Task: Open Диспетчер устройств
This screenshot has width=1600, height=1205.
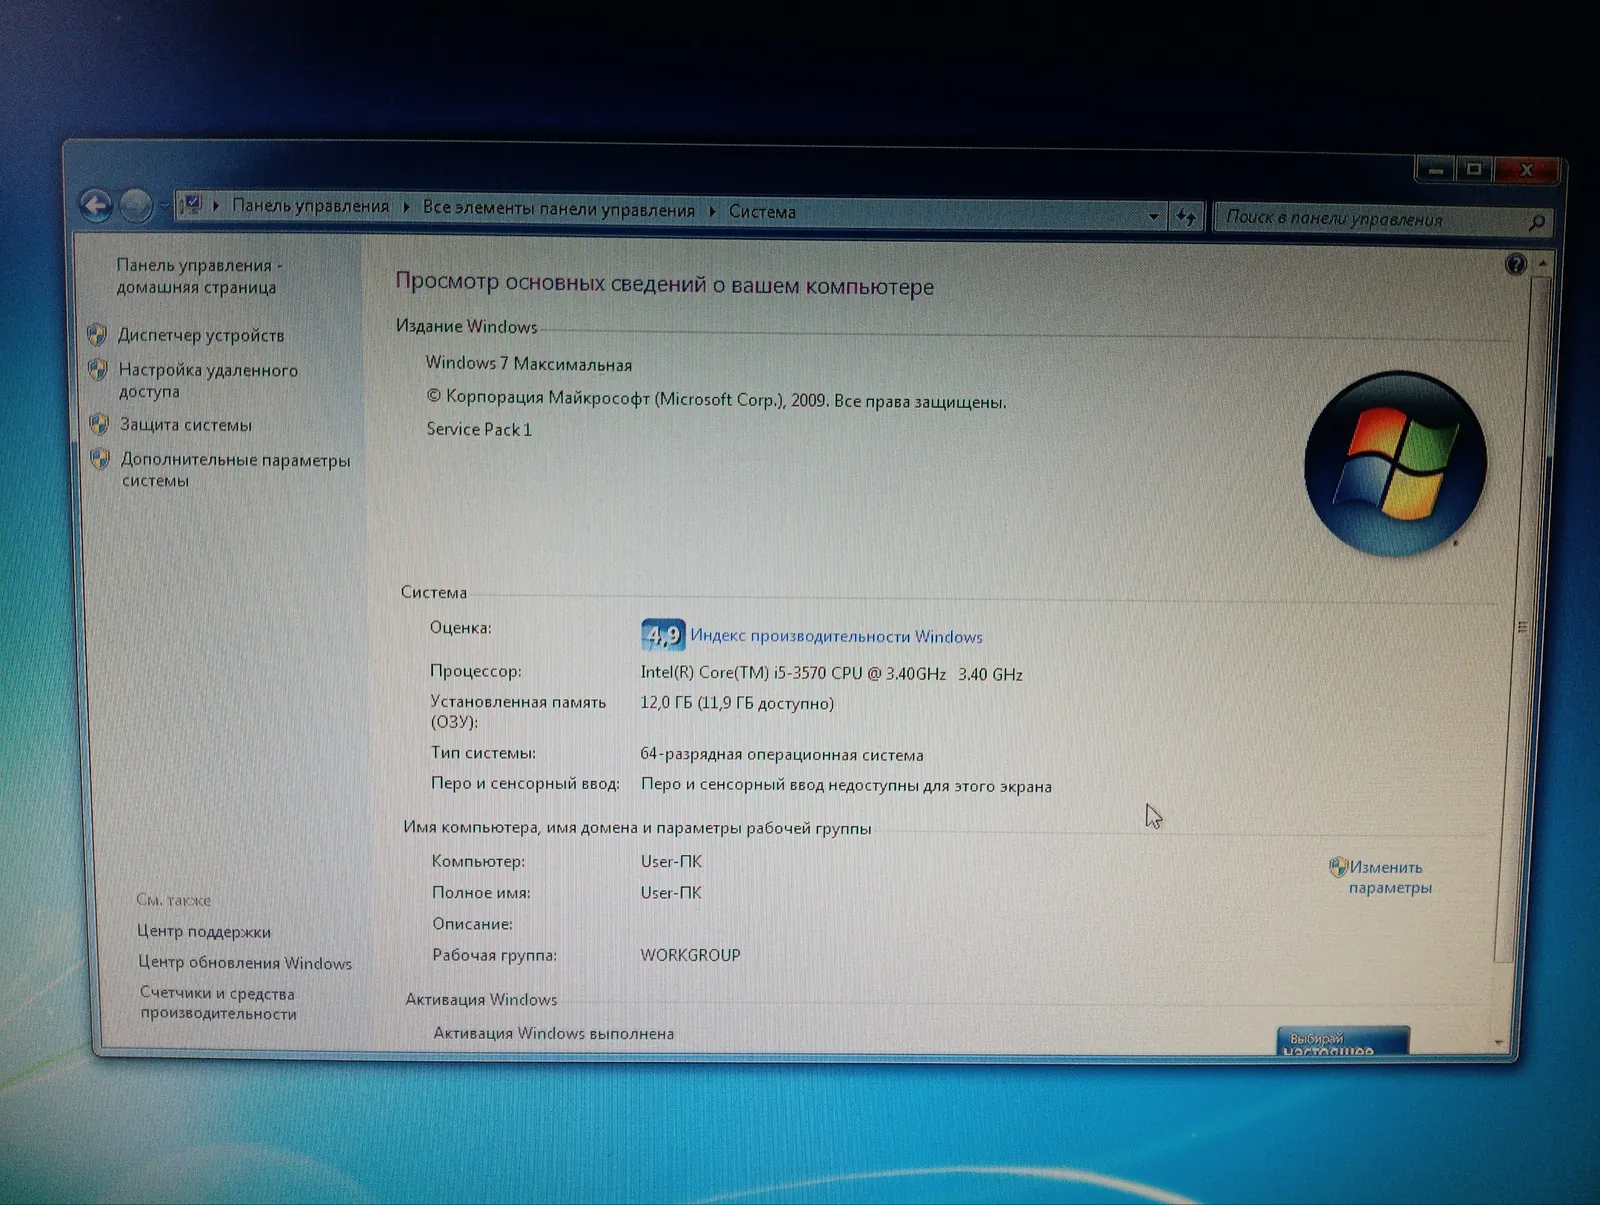Action: (x=201, y=335)
